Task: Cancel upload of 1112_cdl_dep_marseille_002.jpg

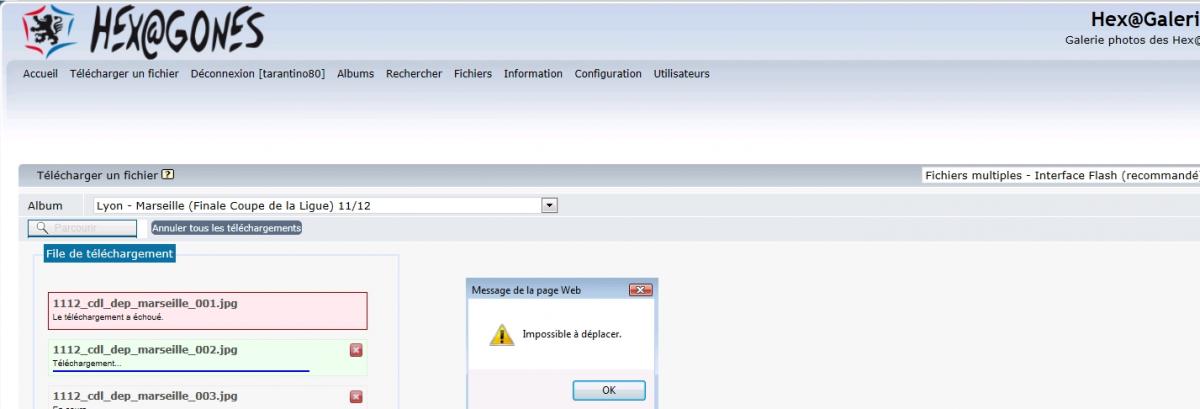Action: coord(356,350)
